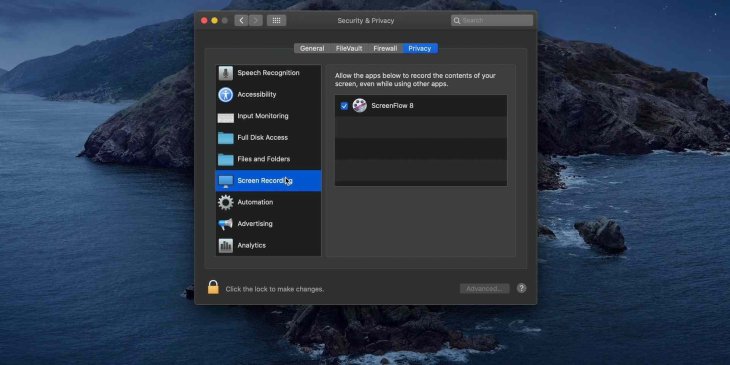Click the Files and Folders folder icon
Viewport: 730px width, 365px height.
[226, 159]
